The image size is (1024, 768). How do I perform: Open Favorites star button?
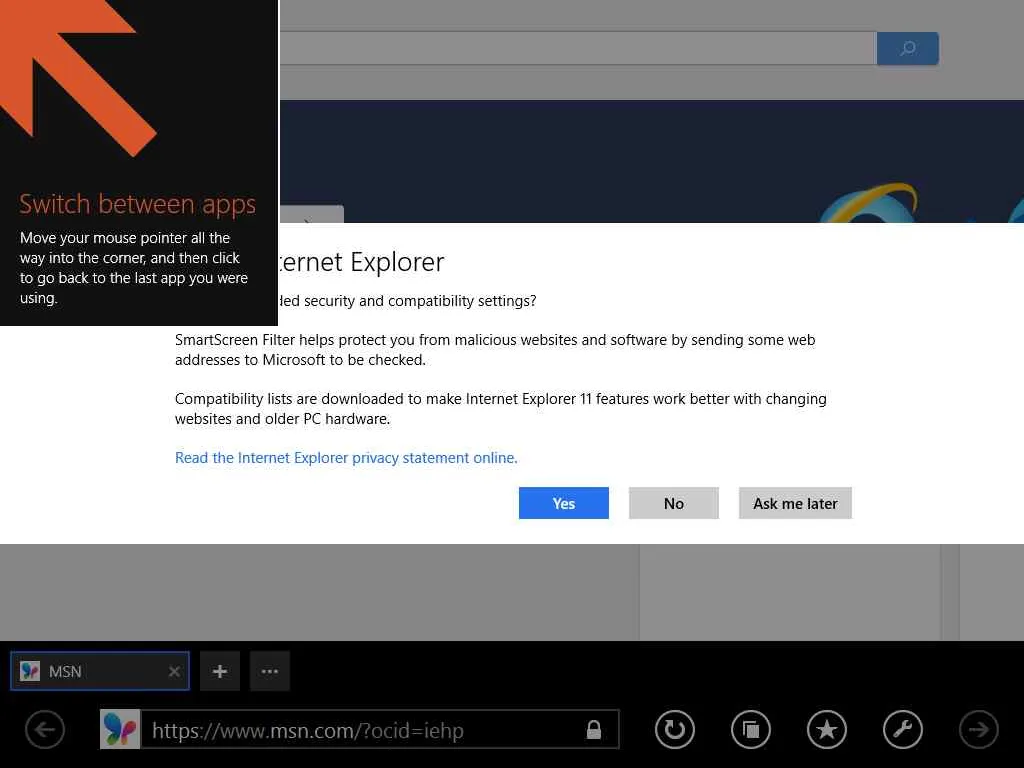tap(827, 729)
